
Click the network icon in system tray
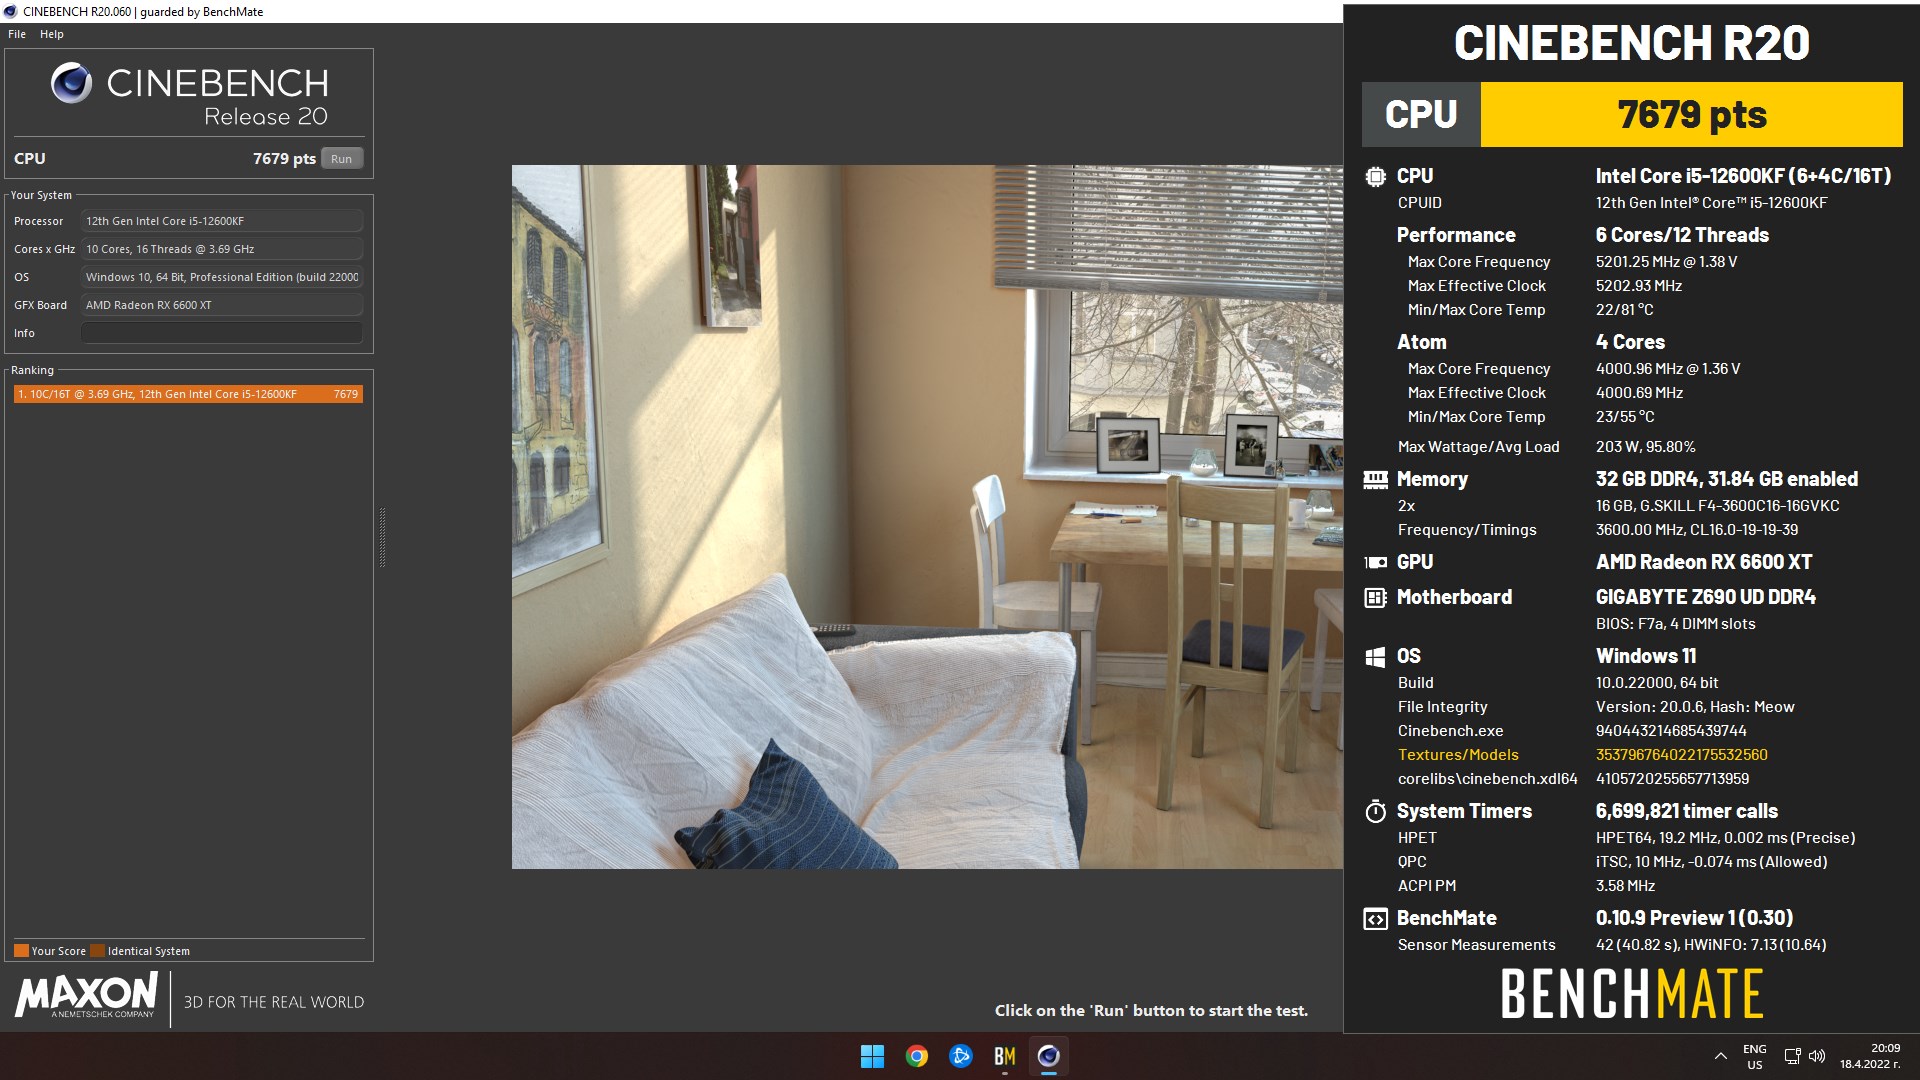pyautogui.click(x=1792, y=1056)
